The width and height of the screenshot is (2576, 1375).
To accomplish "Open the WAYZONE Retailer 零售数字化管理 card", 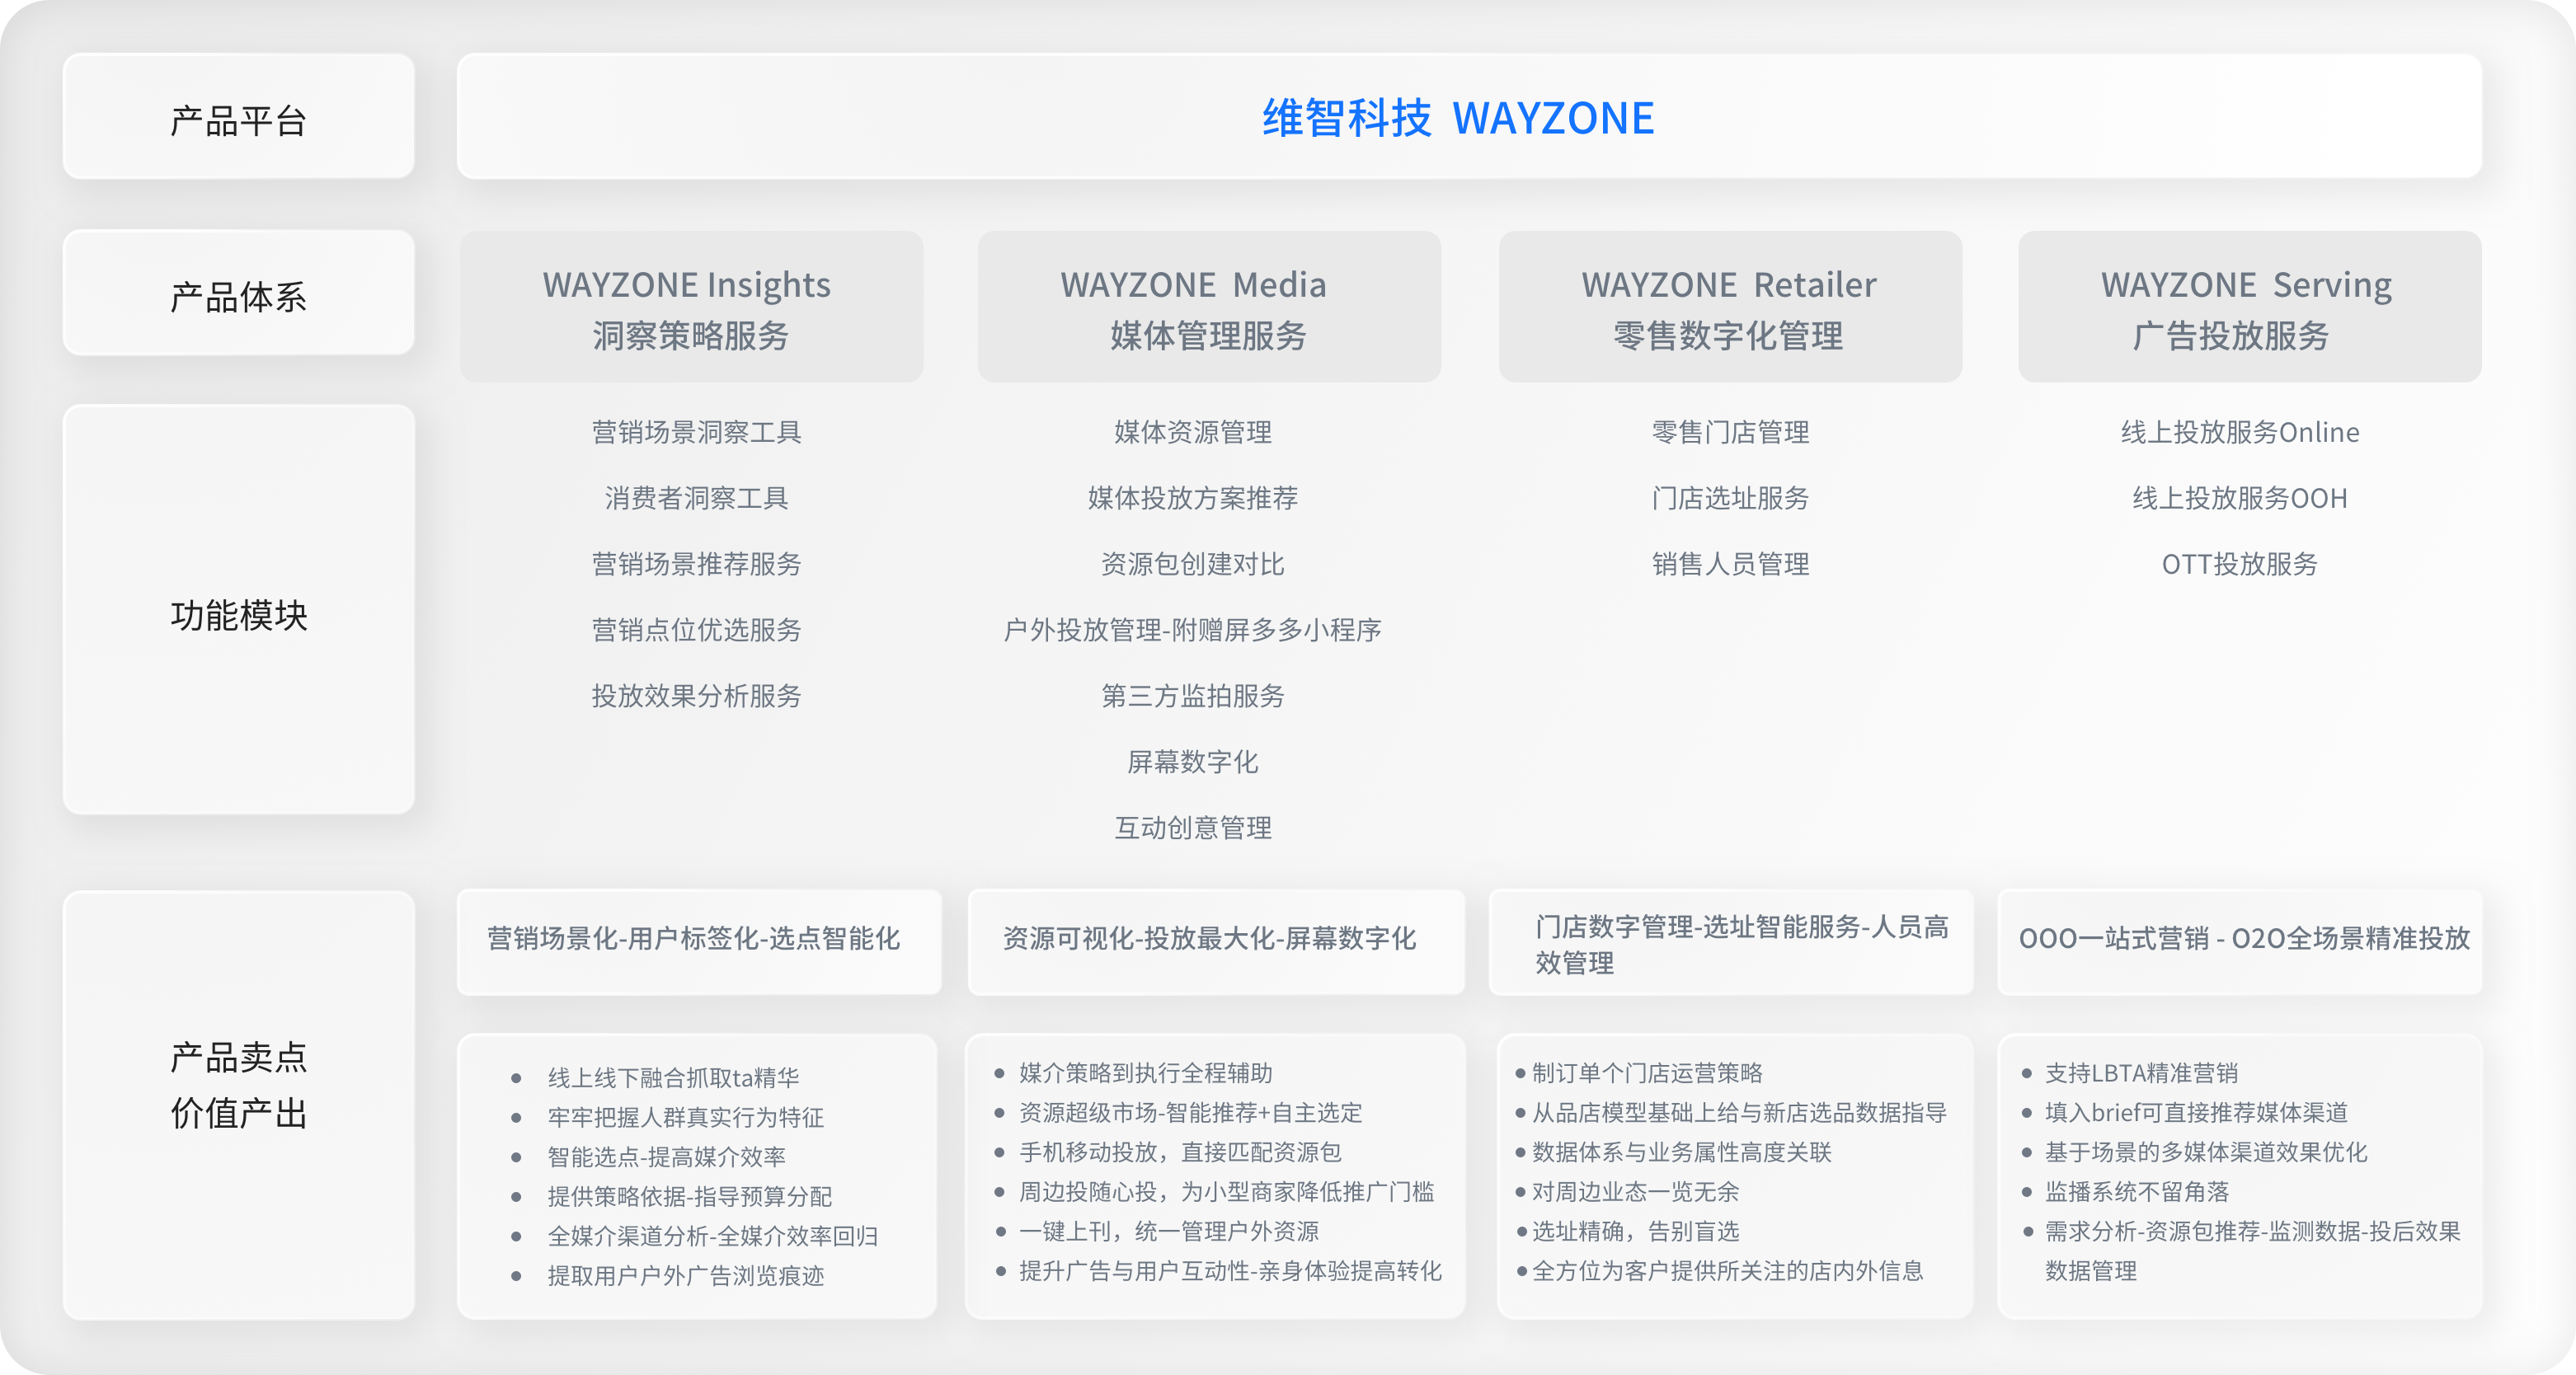I will pyautogui.click(x=1729, y=307).
